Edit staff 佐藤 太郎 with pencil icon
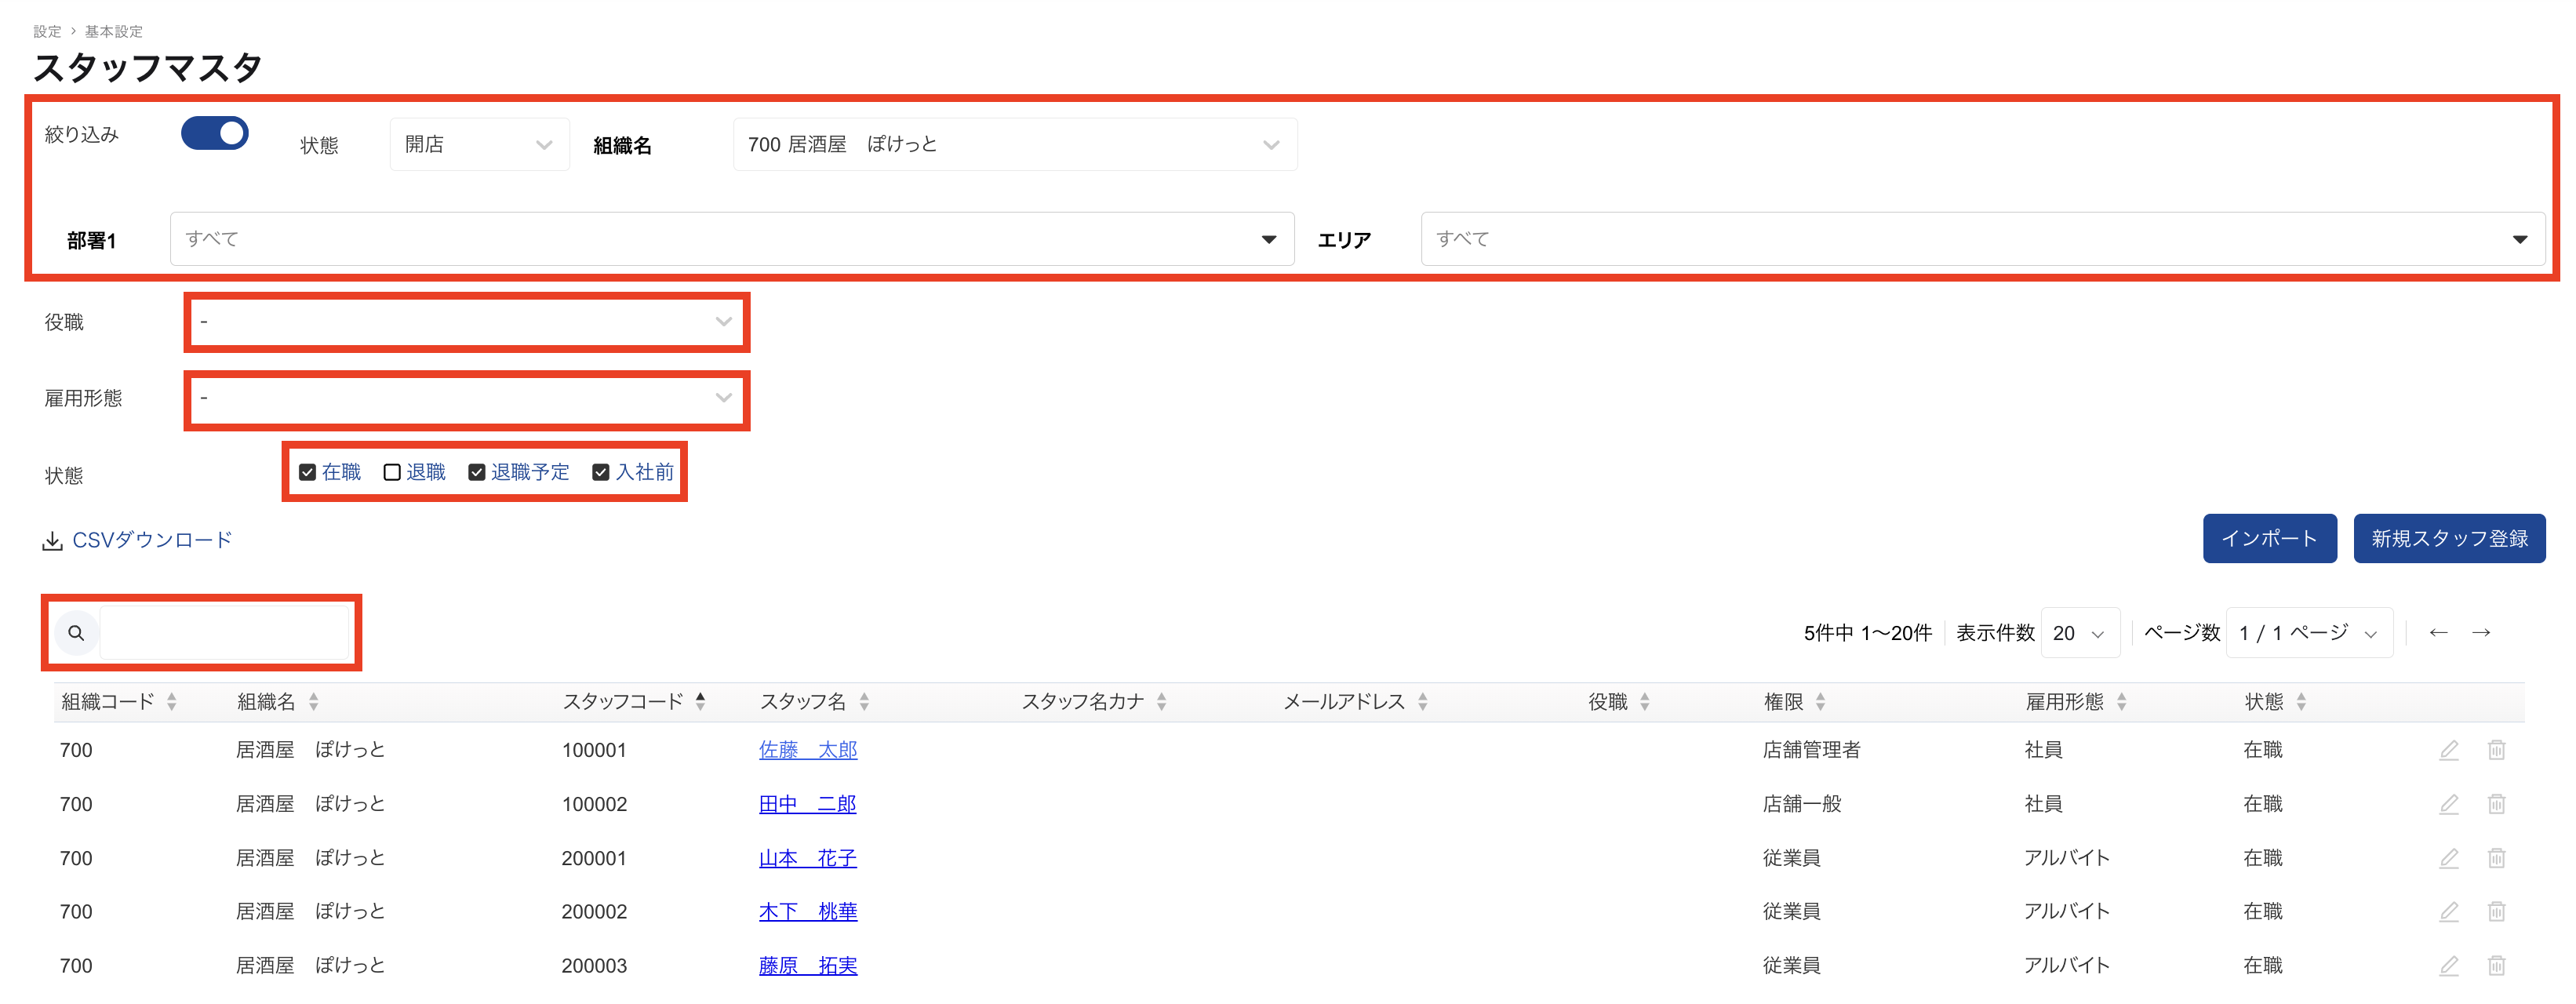The height and width of the screenshot is (1004, 2576). coord(2448,750)
